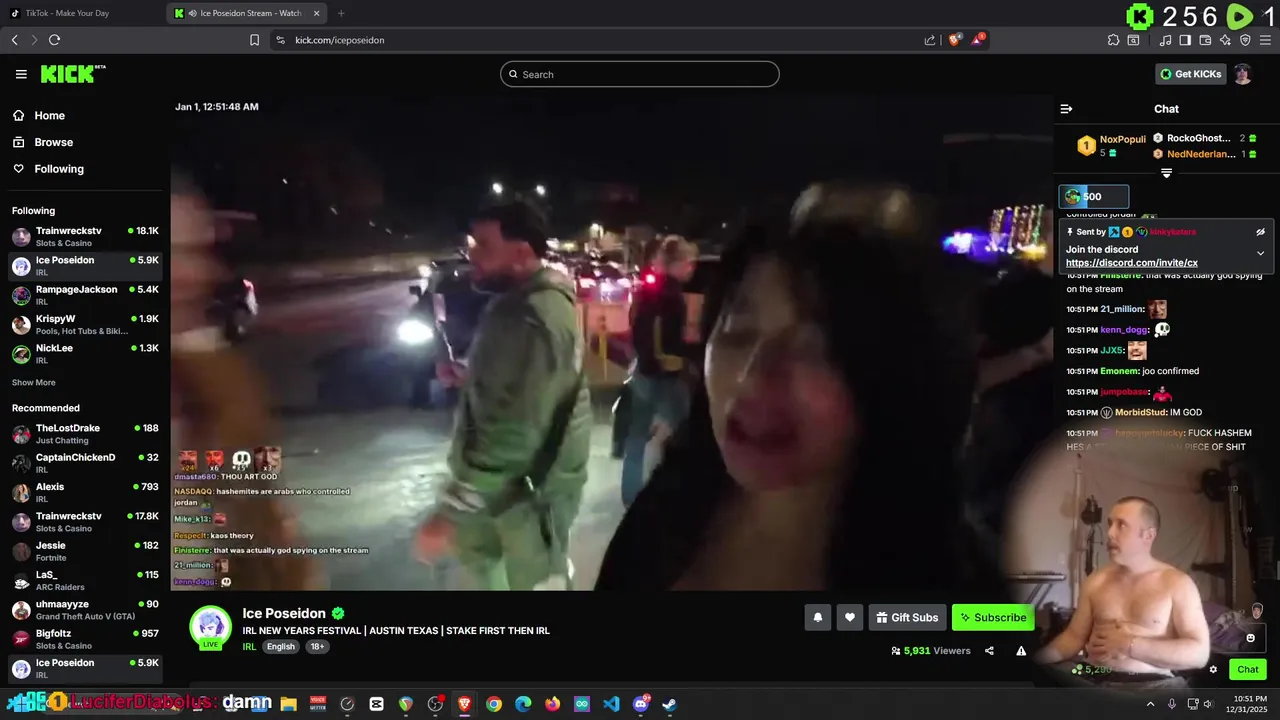Expand Show More in Following list
Screen dimensions: 1280x720
click(x=34, y=383)
